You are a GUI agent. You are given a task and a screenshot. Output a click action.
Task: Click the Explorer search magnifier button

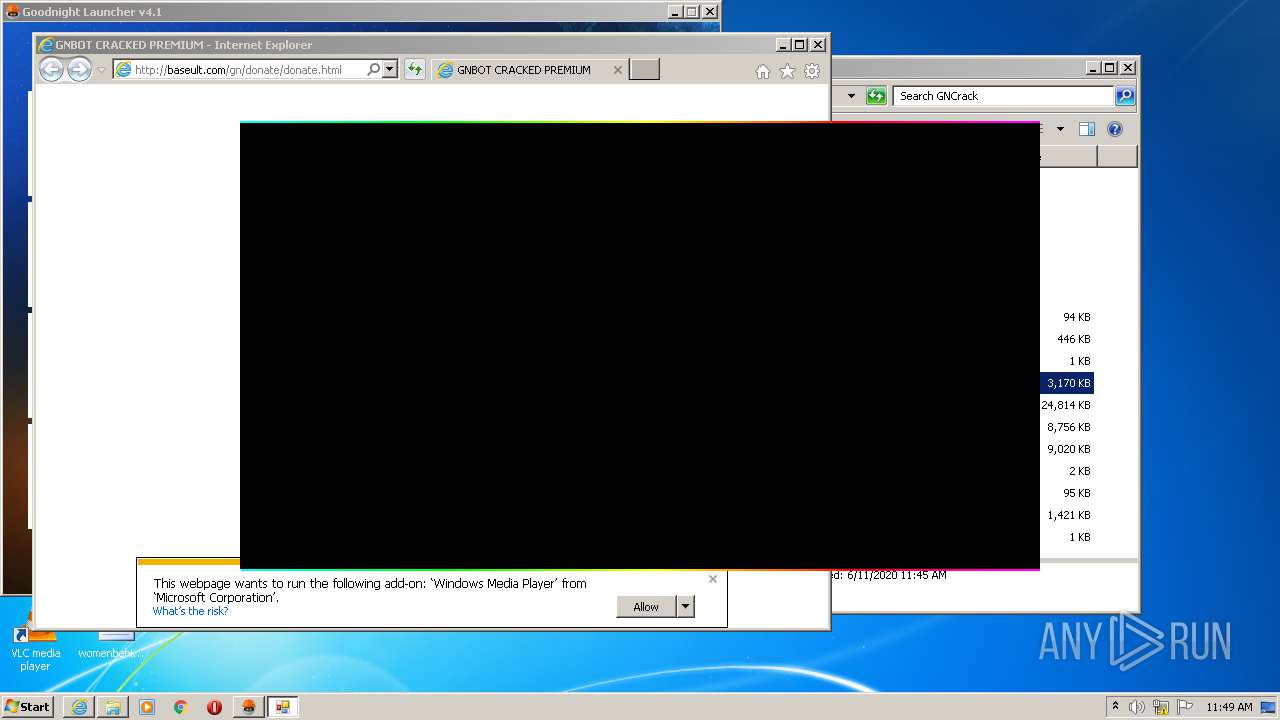1125,96
